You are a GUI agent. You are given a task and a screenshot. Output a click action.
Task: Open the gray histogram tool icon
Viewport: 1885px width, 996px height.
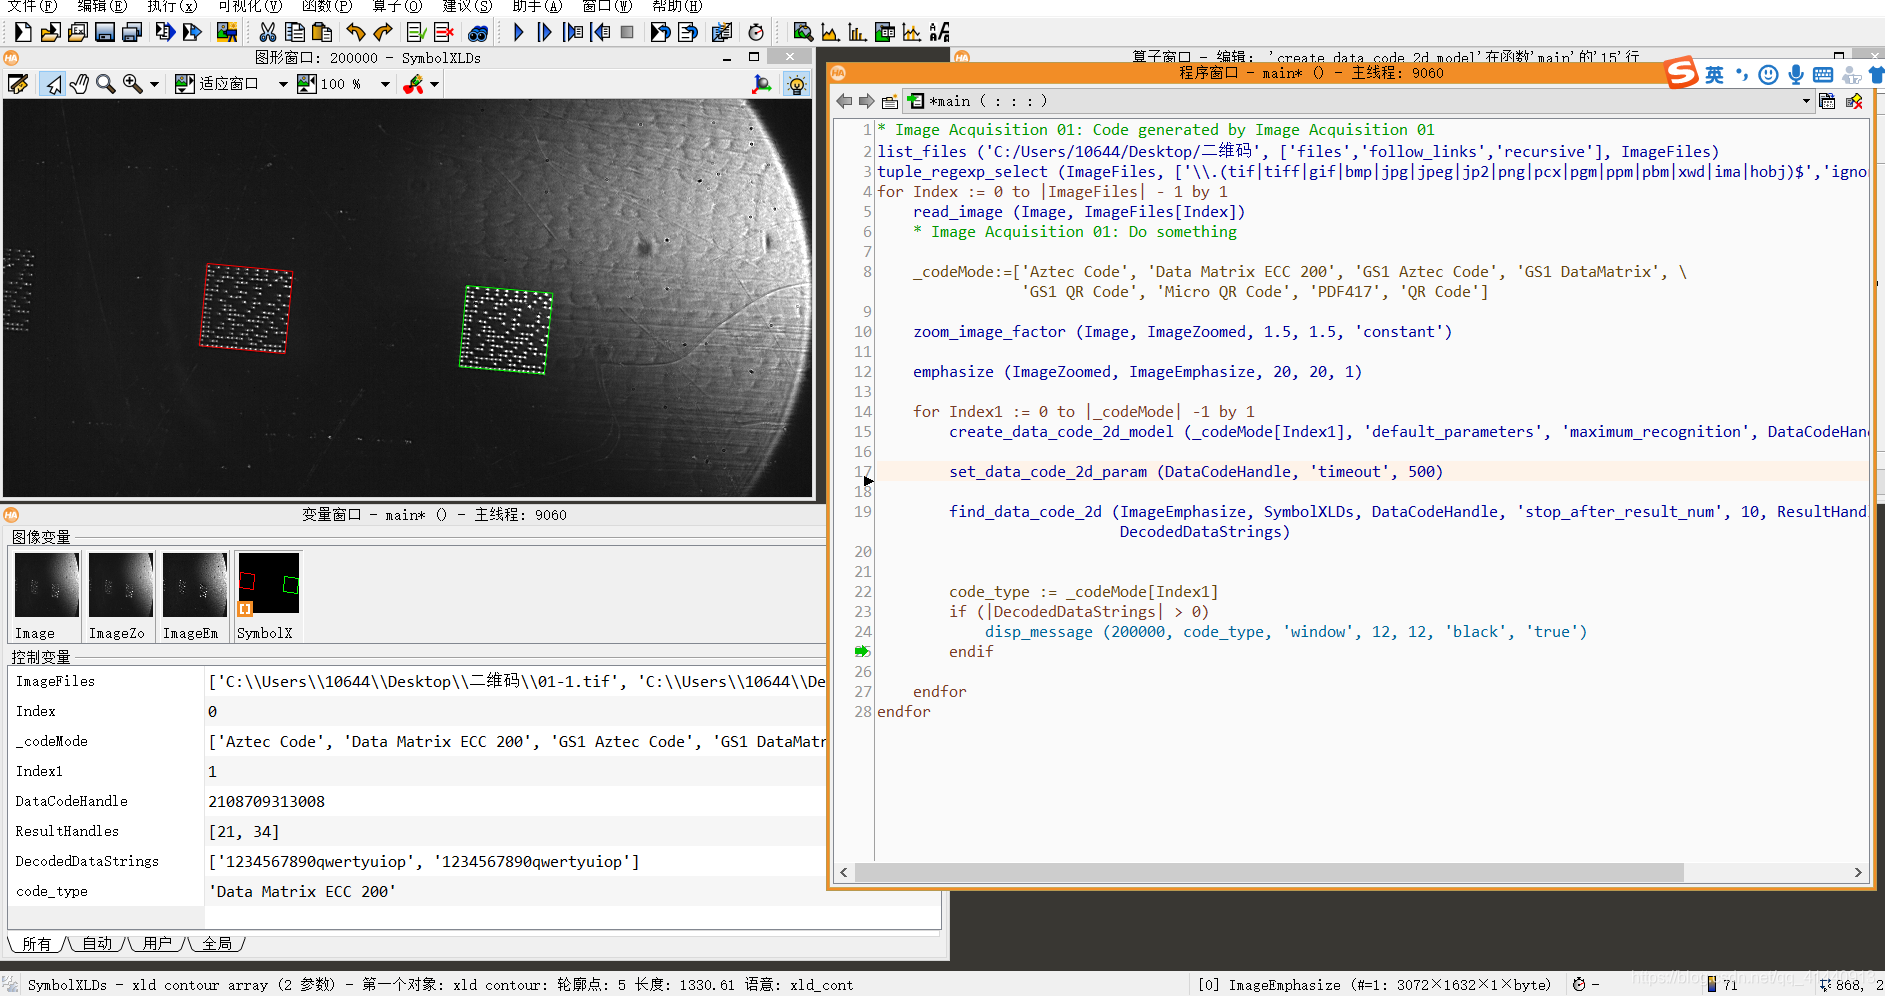tap(829, 32)
